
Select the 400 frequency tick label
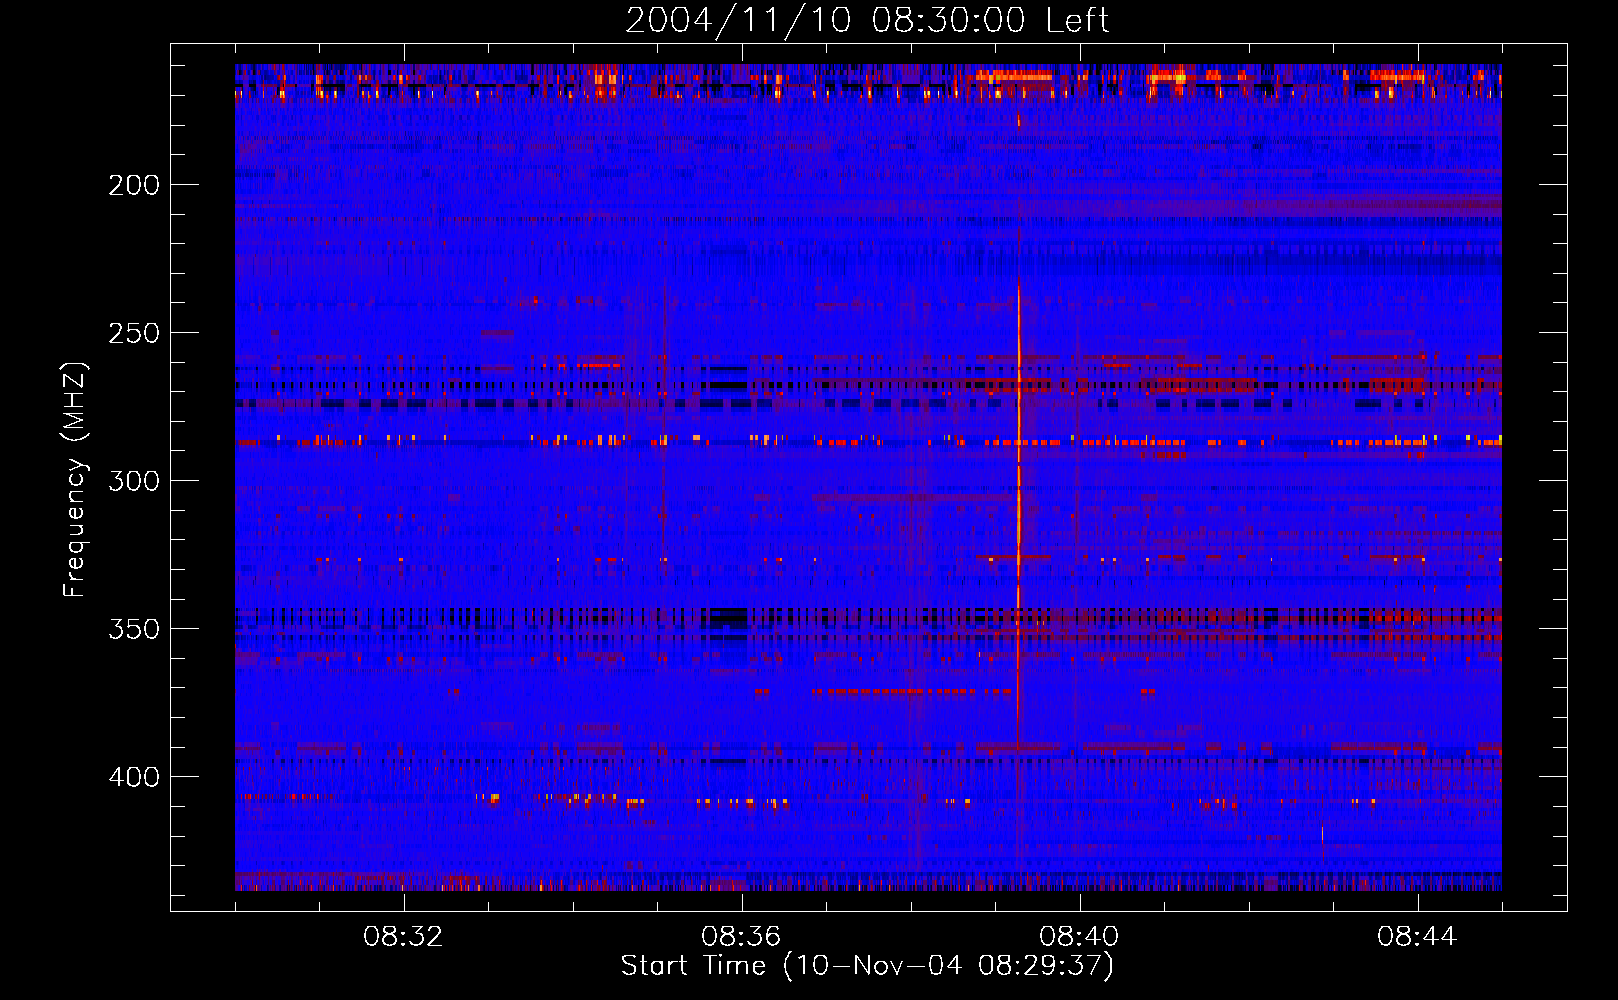134,777
